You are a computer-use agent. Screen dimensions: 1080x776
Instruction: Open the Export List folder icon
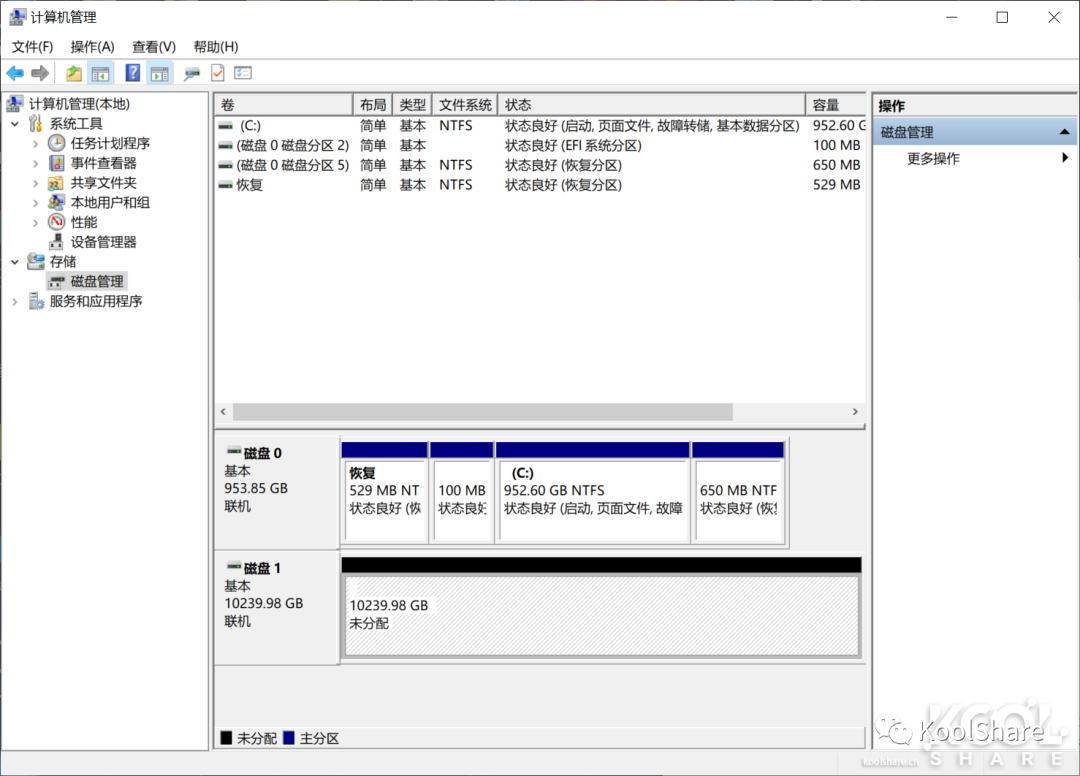point(73,72)
